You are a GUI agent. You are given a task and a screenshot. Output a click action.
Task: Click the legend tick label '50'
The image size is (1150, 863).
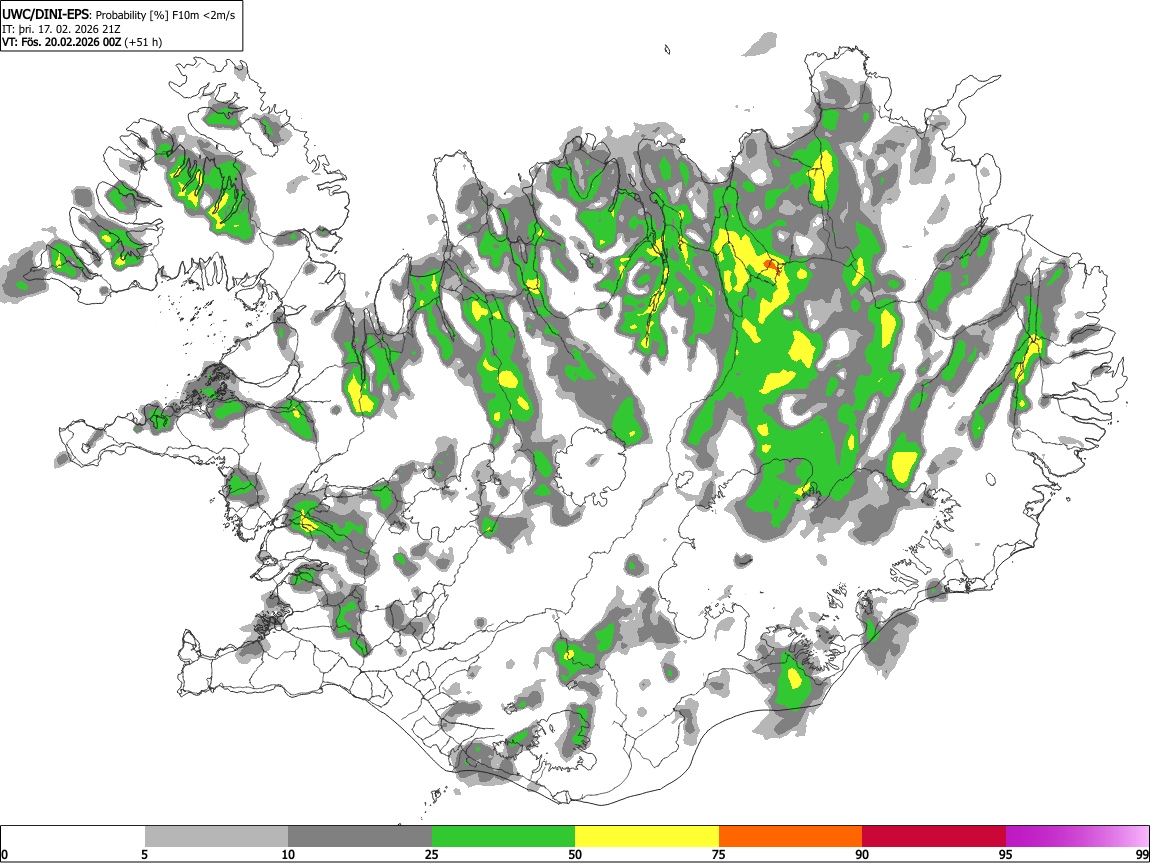[575, 854]
